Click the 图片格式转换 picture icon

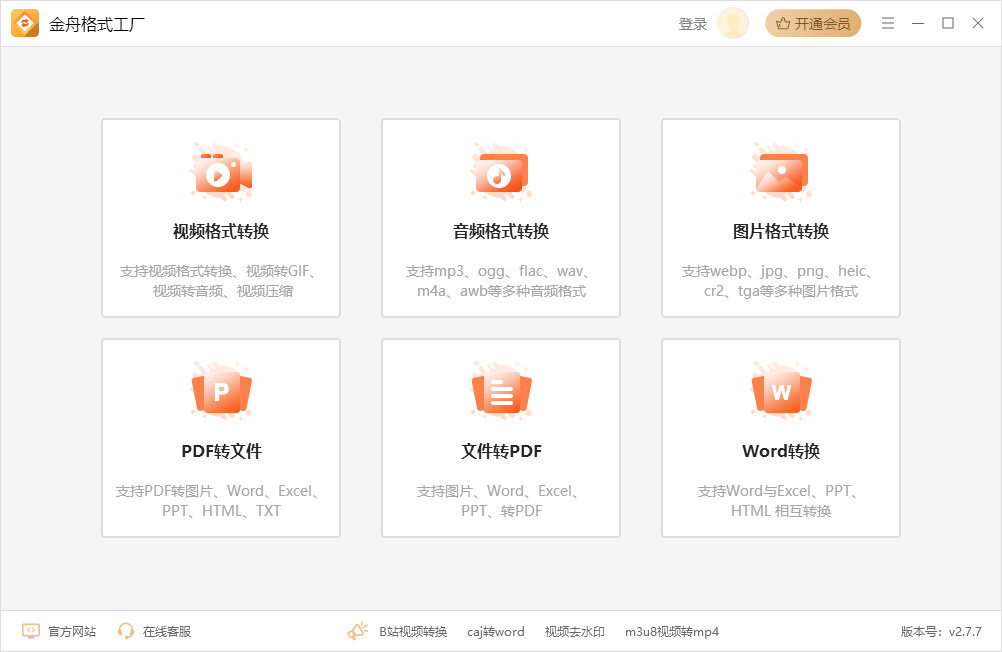[780, 172]
